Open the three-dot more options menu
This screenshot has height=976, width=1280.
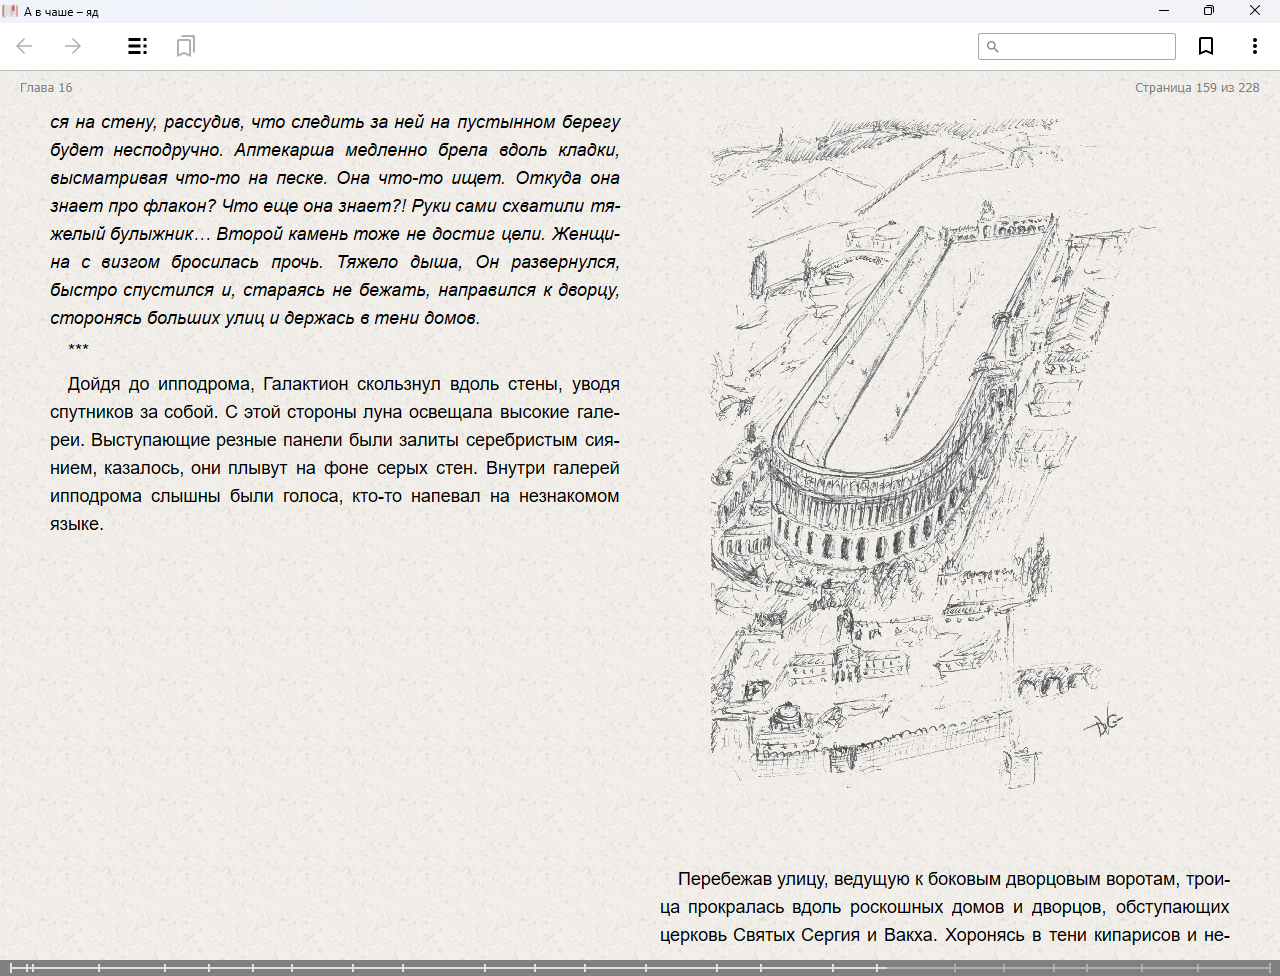(1254, 46)
